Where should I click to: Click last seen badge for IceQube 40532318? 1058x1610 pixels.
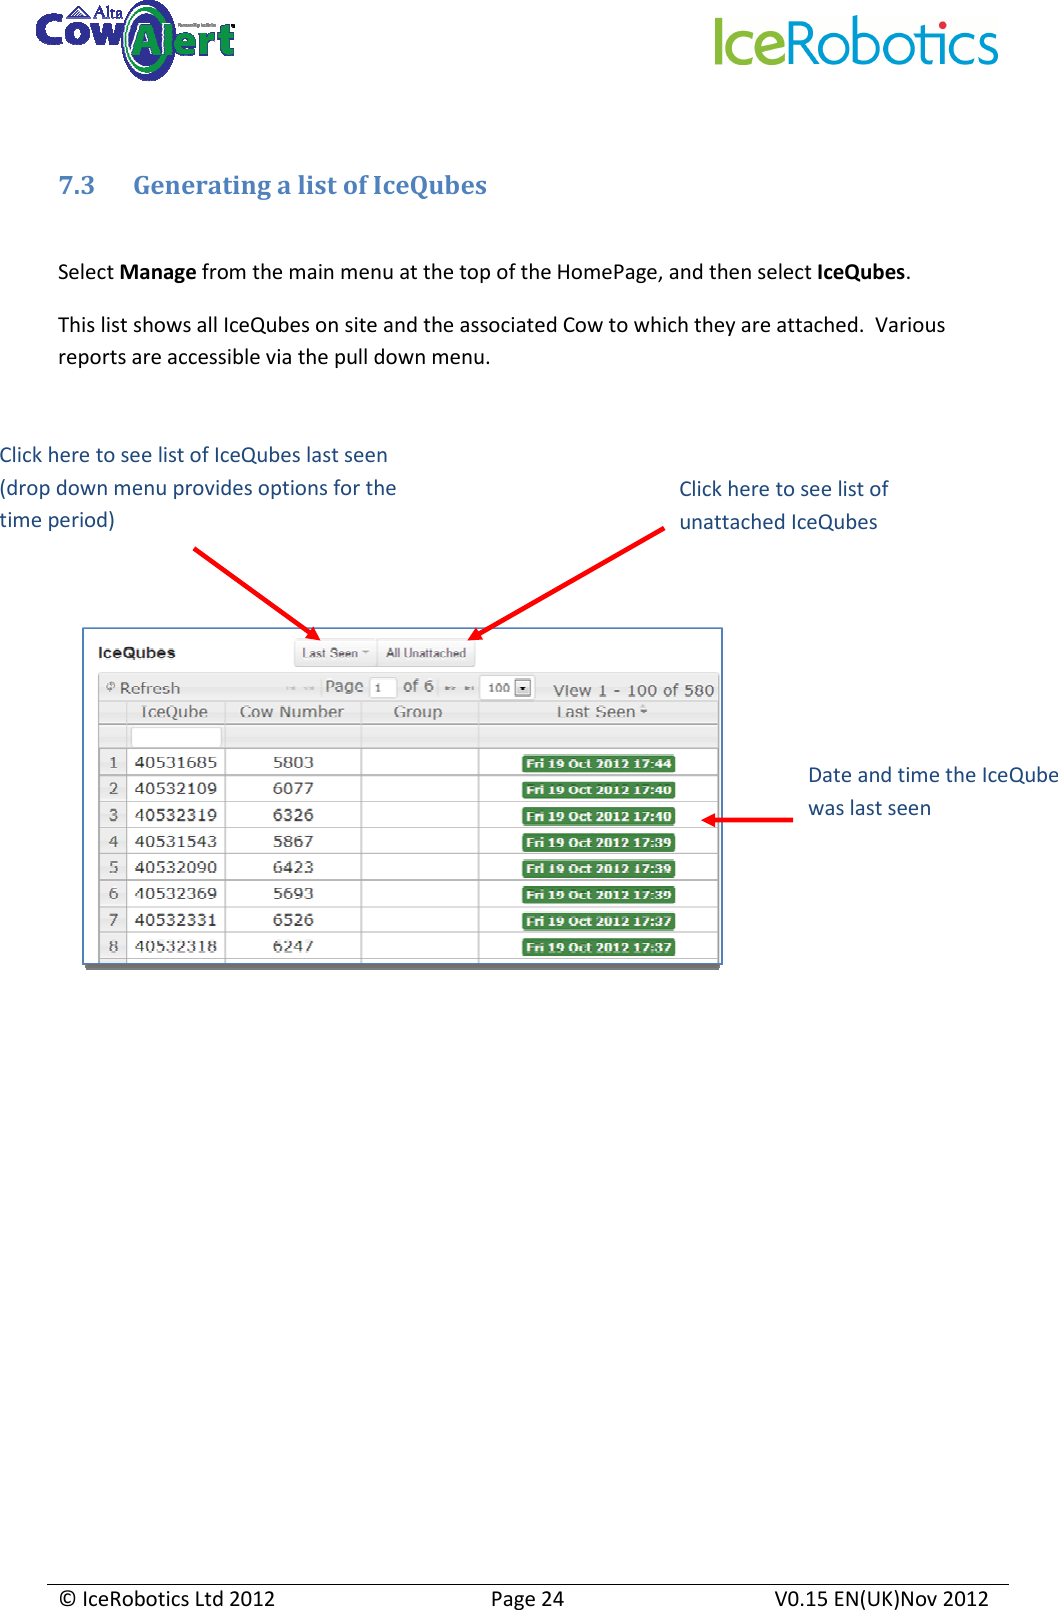coord(599,947)
